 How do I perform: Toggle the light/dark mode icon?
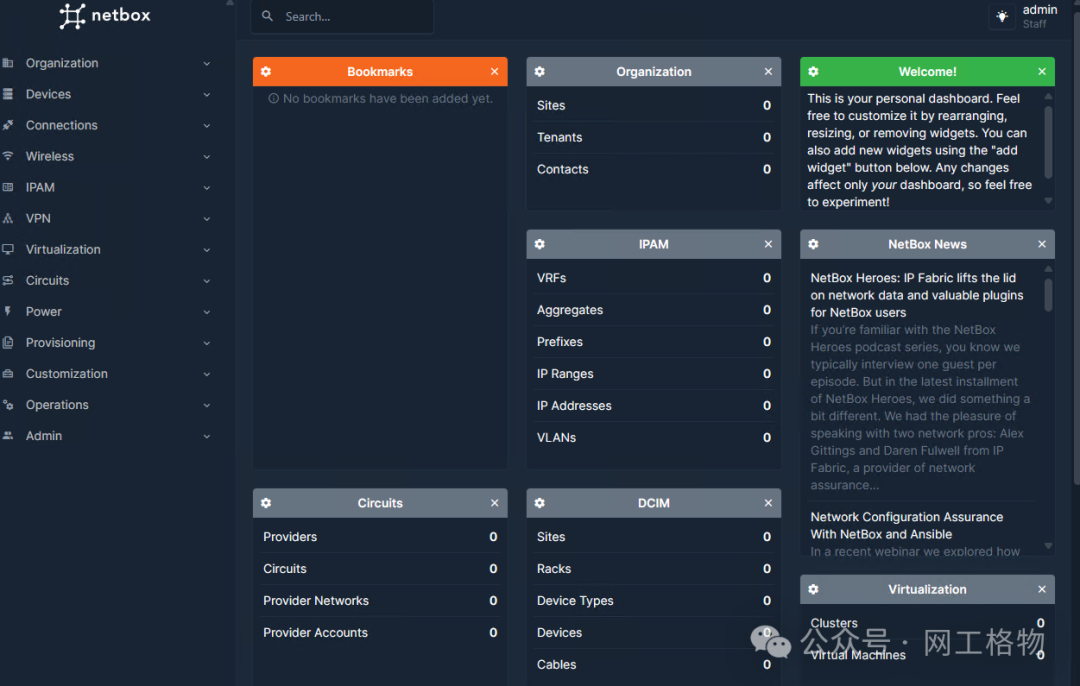(x=1002, y=17)
